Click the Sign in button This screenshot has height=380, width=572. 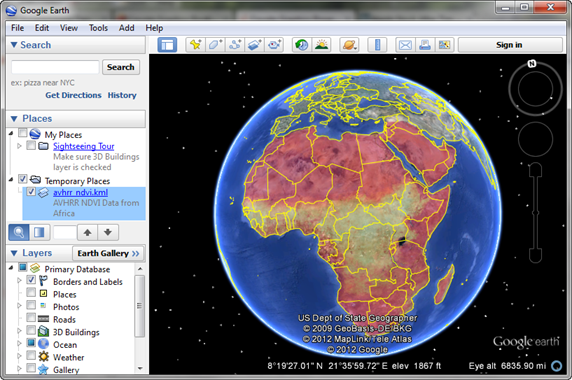pos(510,45)
